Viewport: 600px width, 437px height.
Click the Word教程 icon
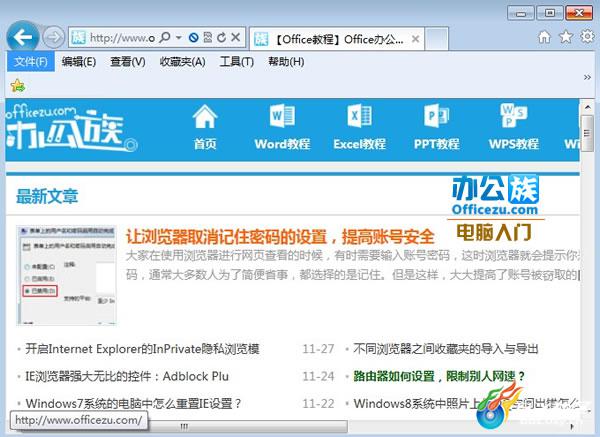click(282, 116)
